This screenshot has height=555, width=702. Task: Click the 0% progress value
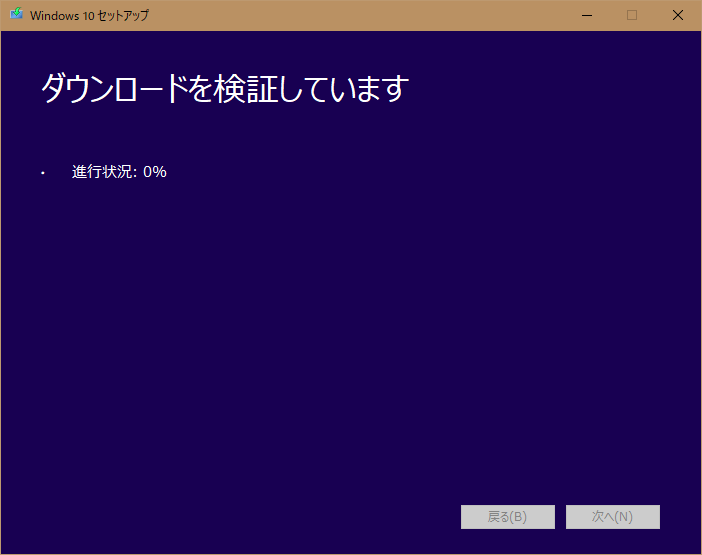(155, 171)
